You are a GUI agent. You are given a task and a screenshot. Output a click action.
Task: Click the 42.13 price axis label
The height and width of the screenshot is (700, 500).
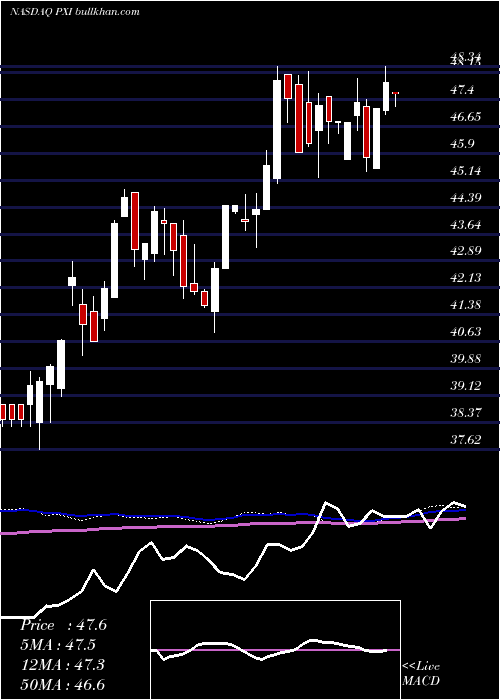tap(466, 278)
